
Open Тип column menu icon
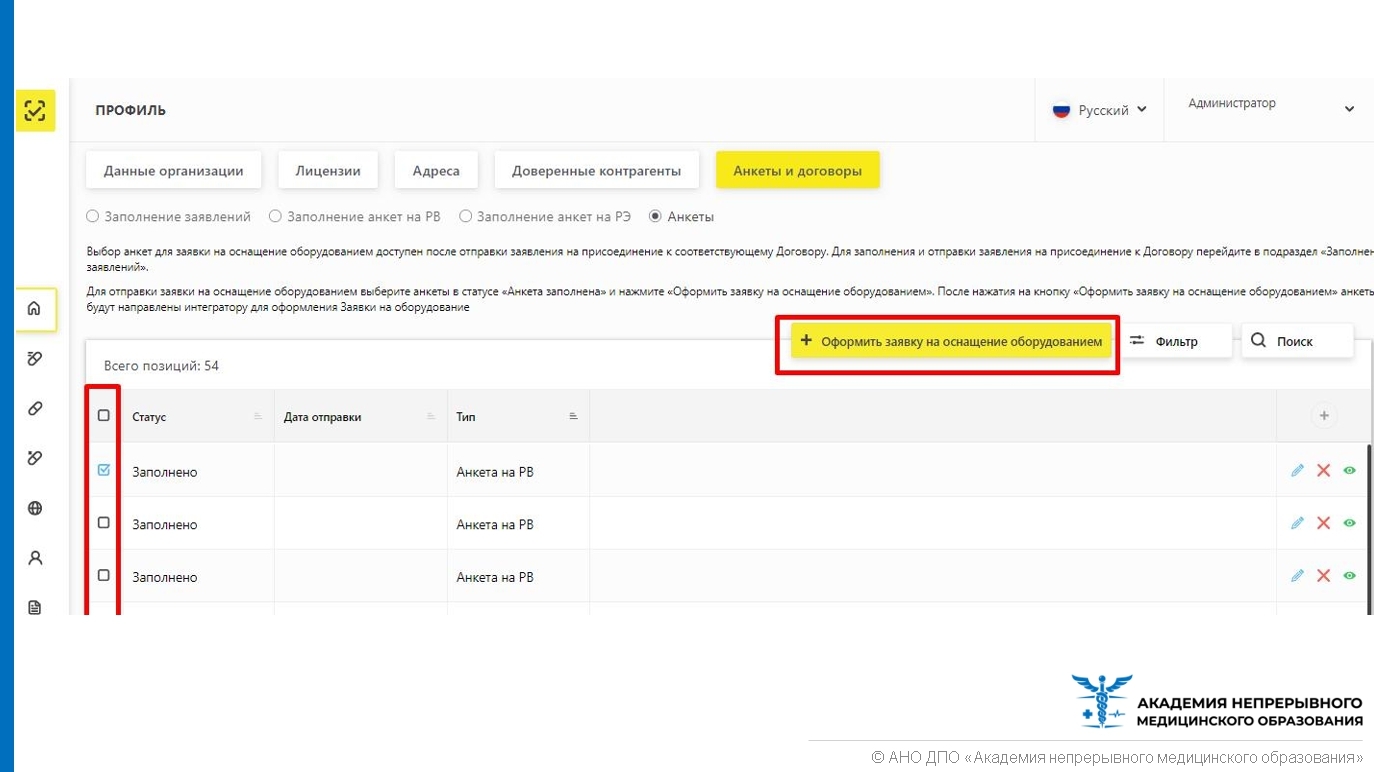point(573,416)
